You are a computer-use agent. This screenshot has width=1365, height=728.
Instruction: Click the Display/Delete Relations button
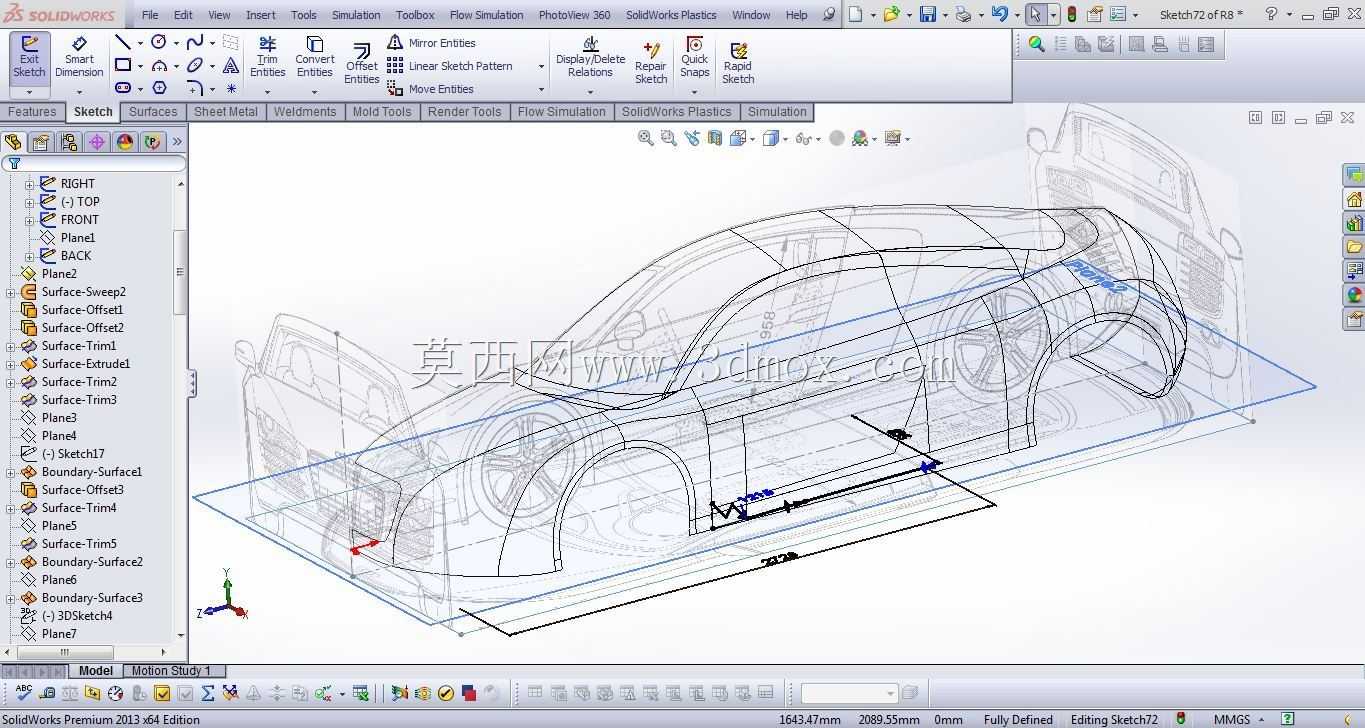click(x=590, y=57)
